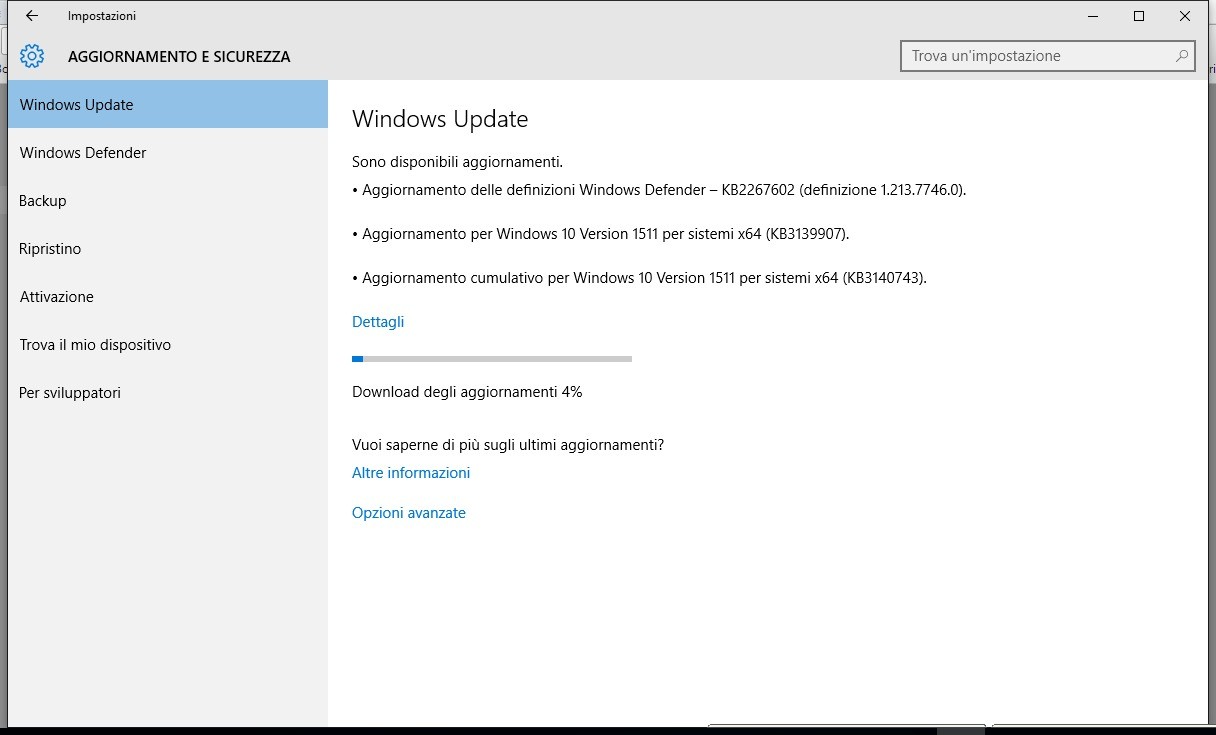This screenshot has width=1216, height=735.
Task: Open Trova il mio dispositivo
Action: tap(95, 345)
